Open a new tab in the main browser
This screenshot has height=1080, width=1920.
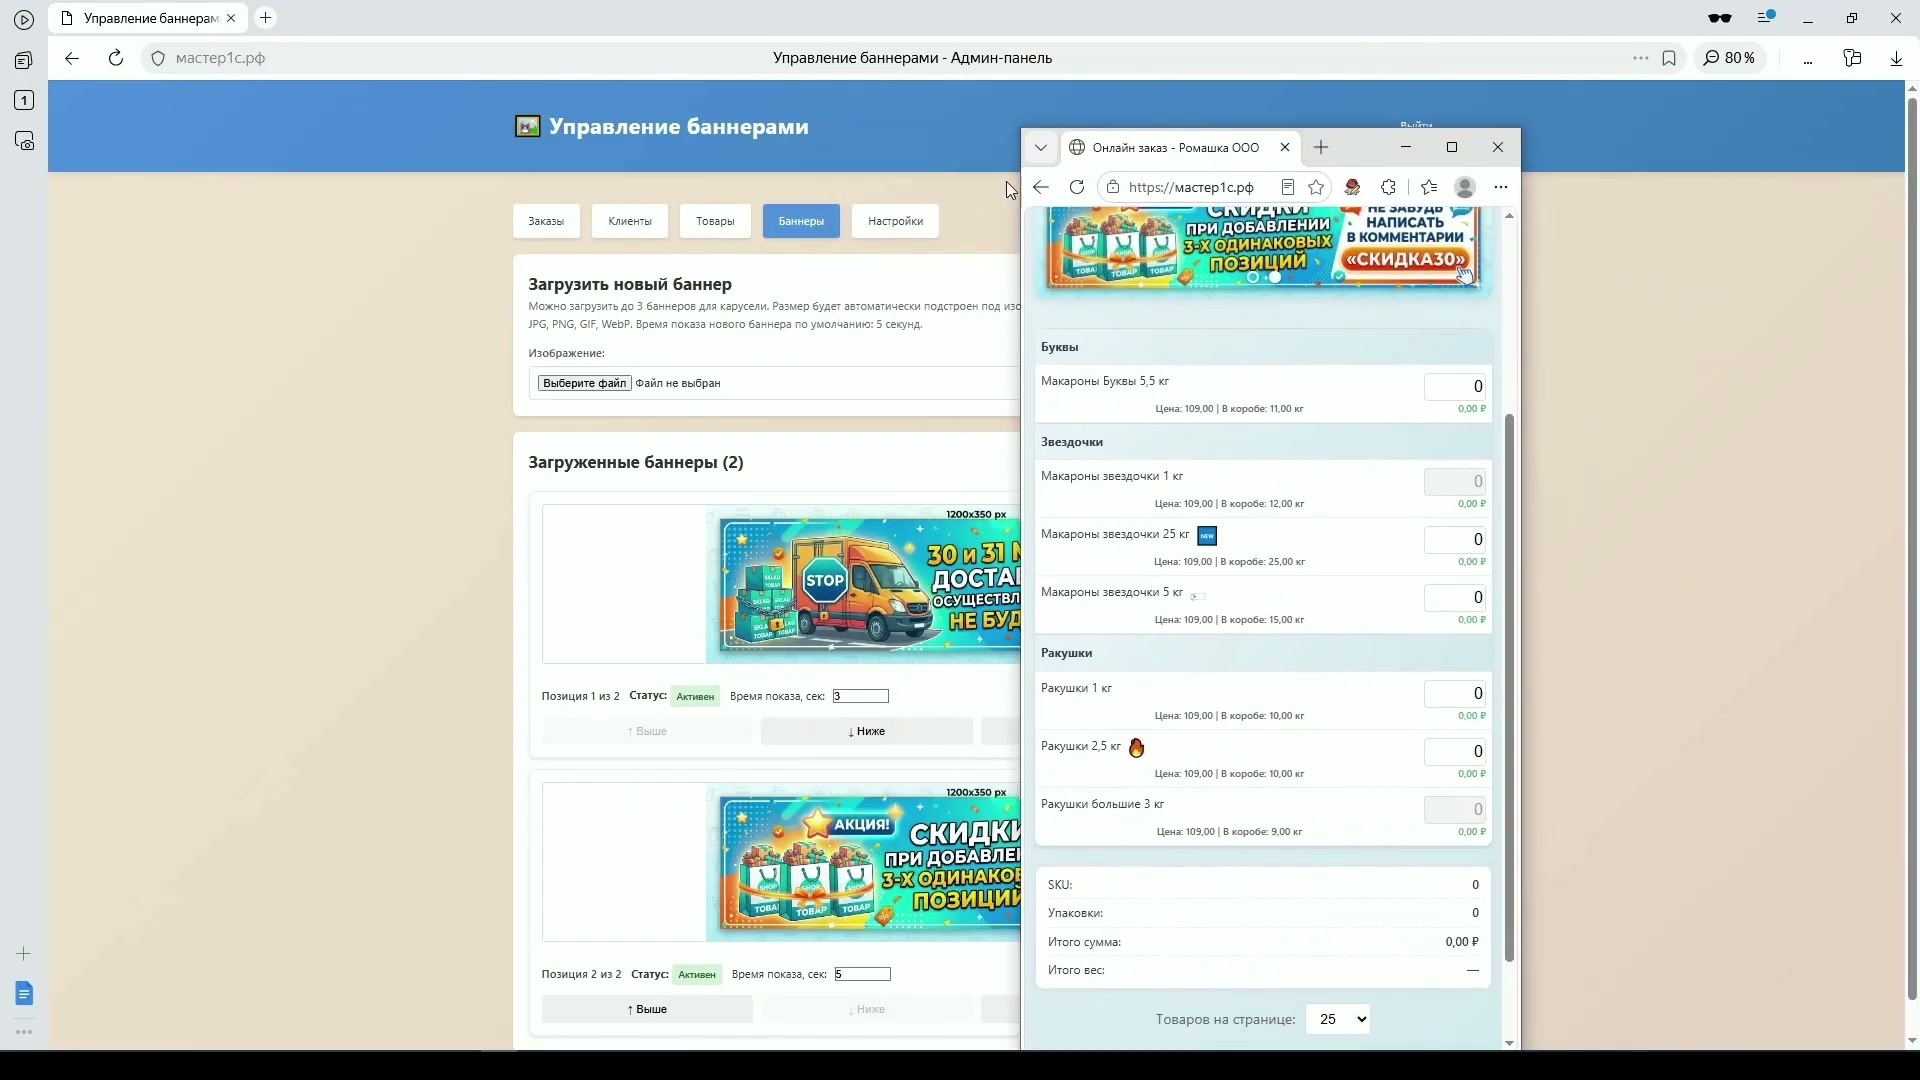[265, 18]
